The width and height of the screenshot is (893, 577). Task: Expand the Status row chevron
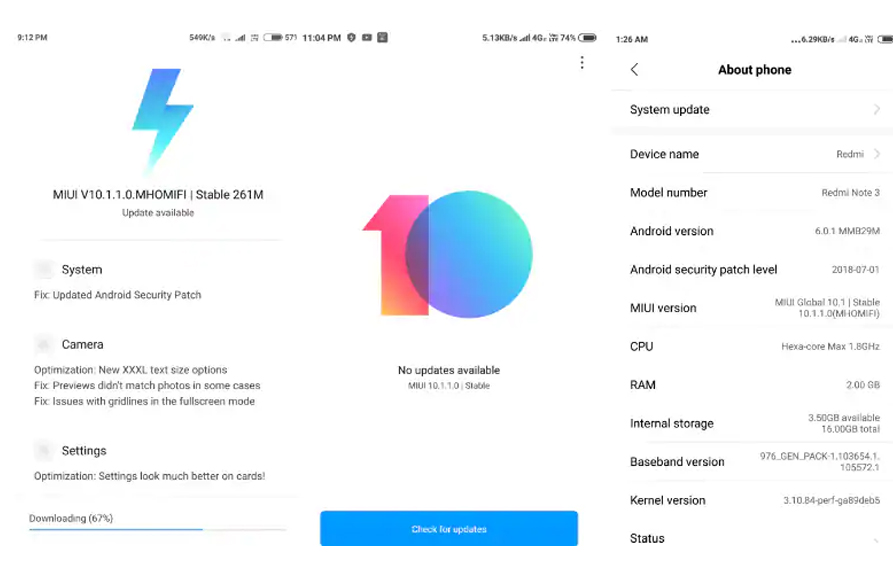tap(877, 539)
